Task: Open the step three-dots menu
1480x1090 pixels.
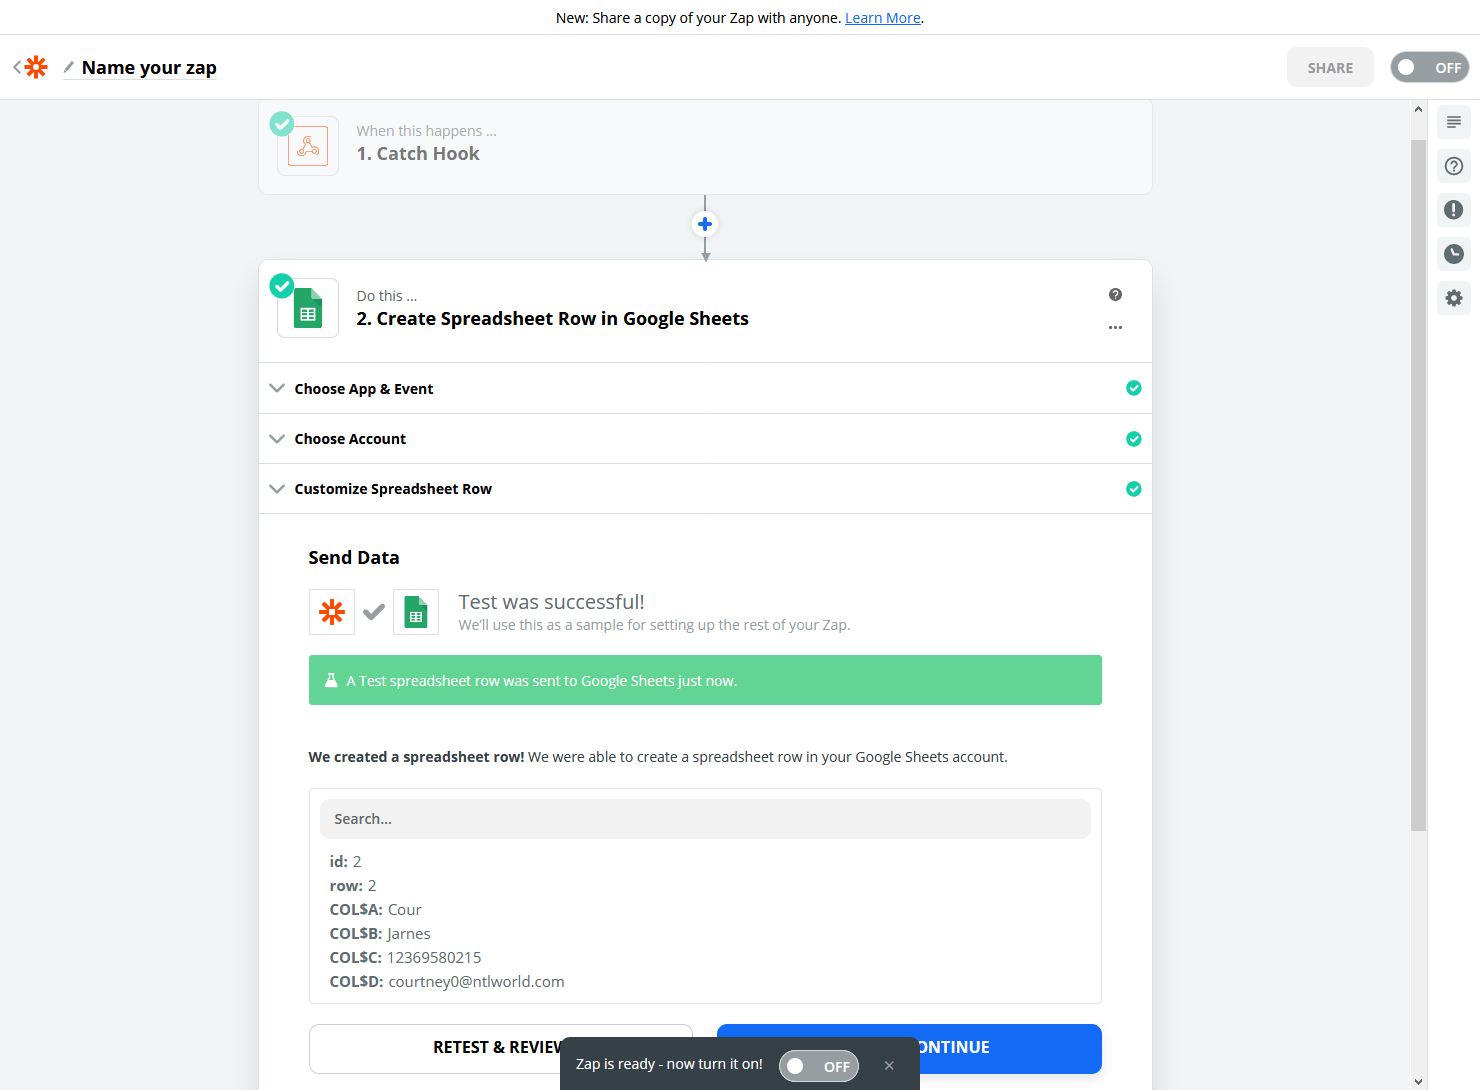Action: pos(1115,327)
